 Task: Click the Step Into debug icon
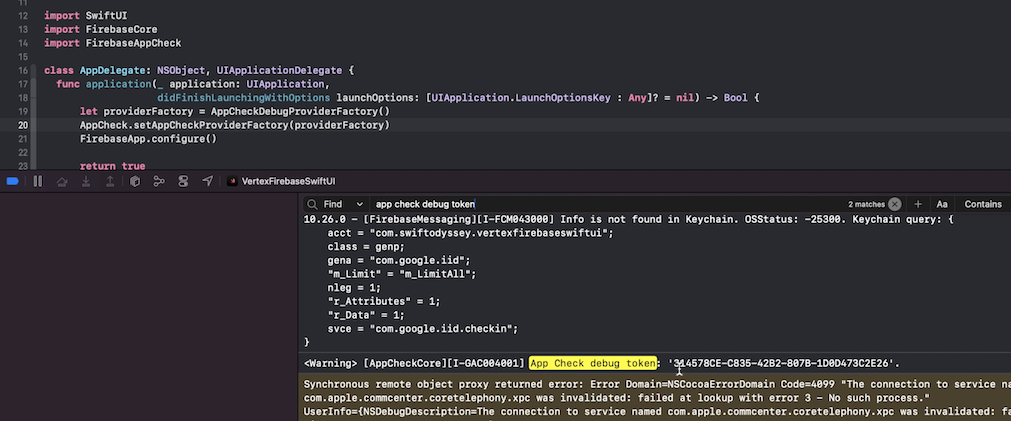(86, 181)
